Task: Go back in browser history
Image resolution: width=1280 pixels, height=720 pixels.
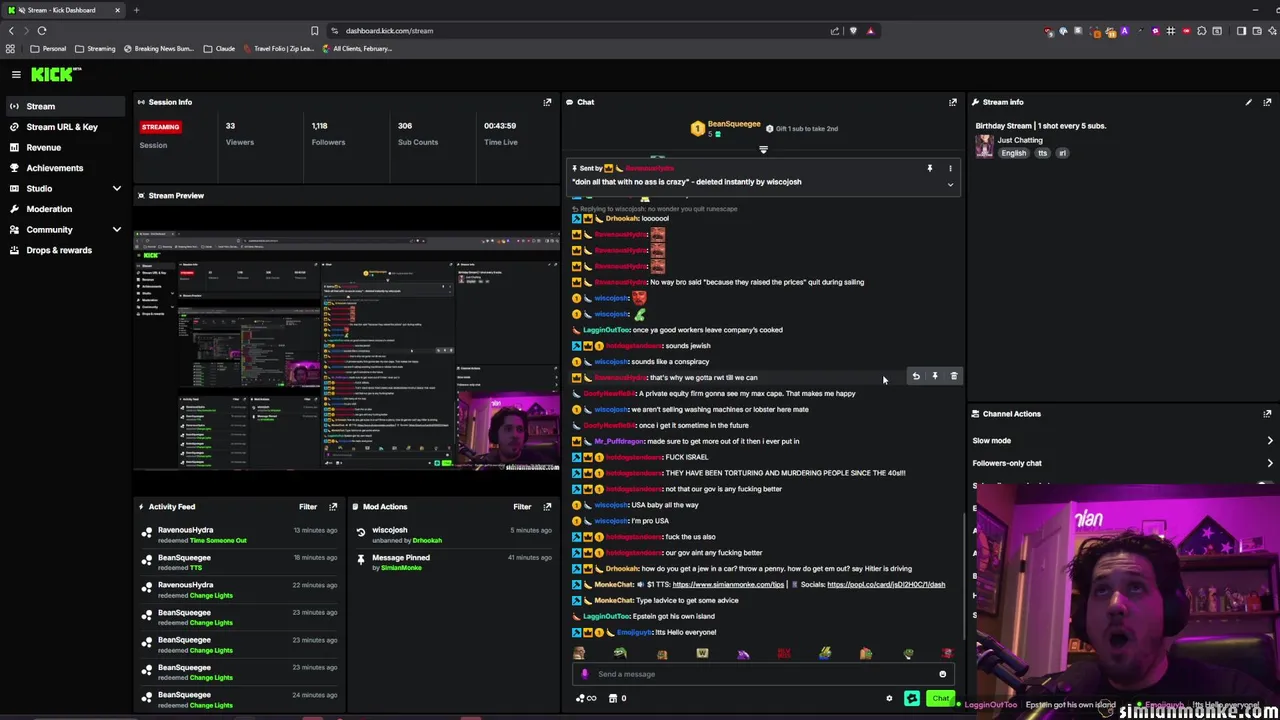Action: tap(11, 31)
